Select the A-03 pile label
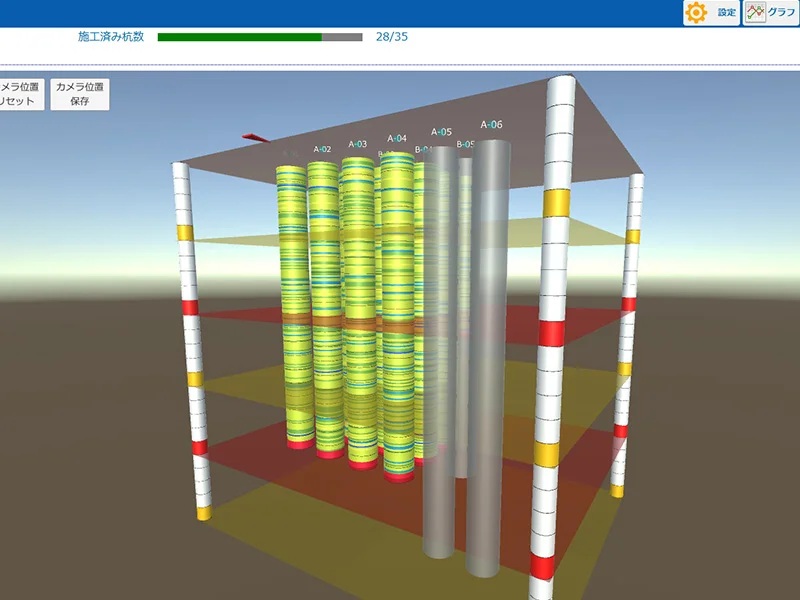This screenshot has height=600, width=800. (357, 144)
